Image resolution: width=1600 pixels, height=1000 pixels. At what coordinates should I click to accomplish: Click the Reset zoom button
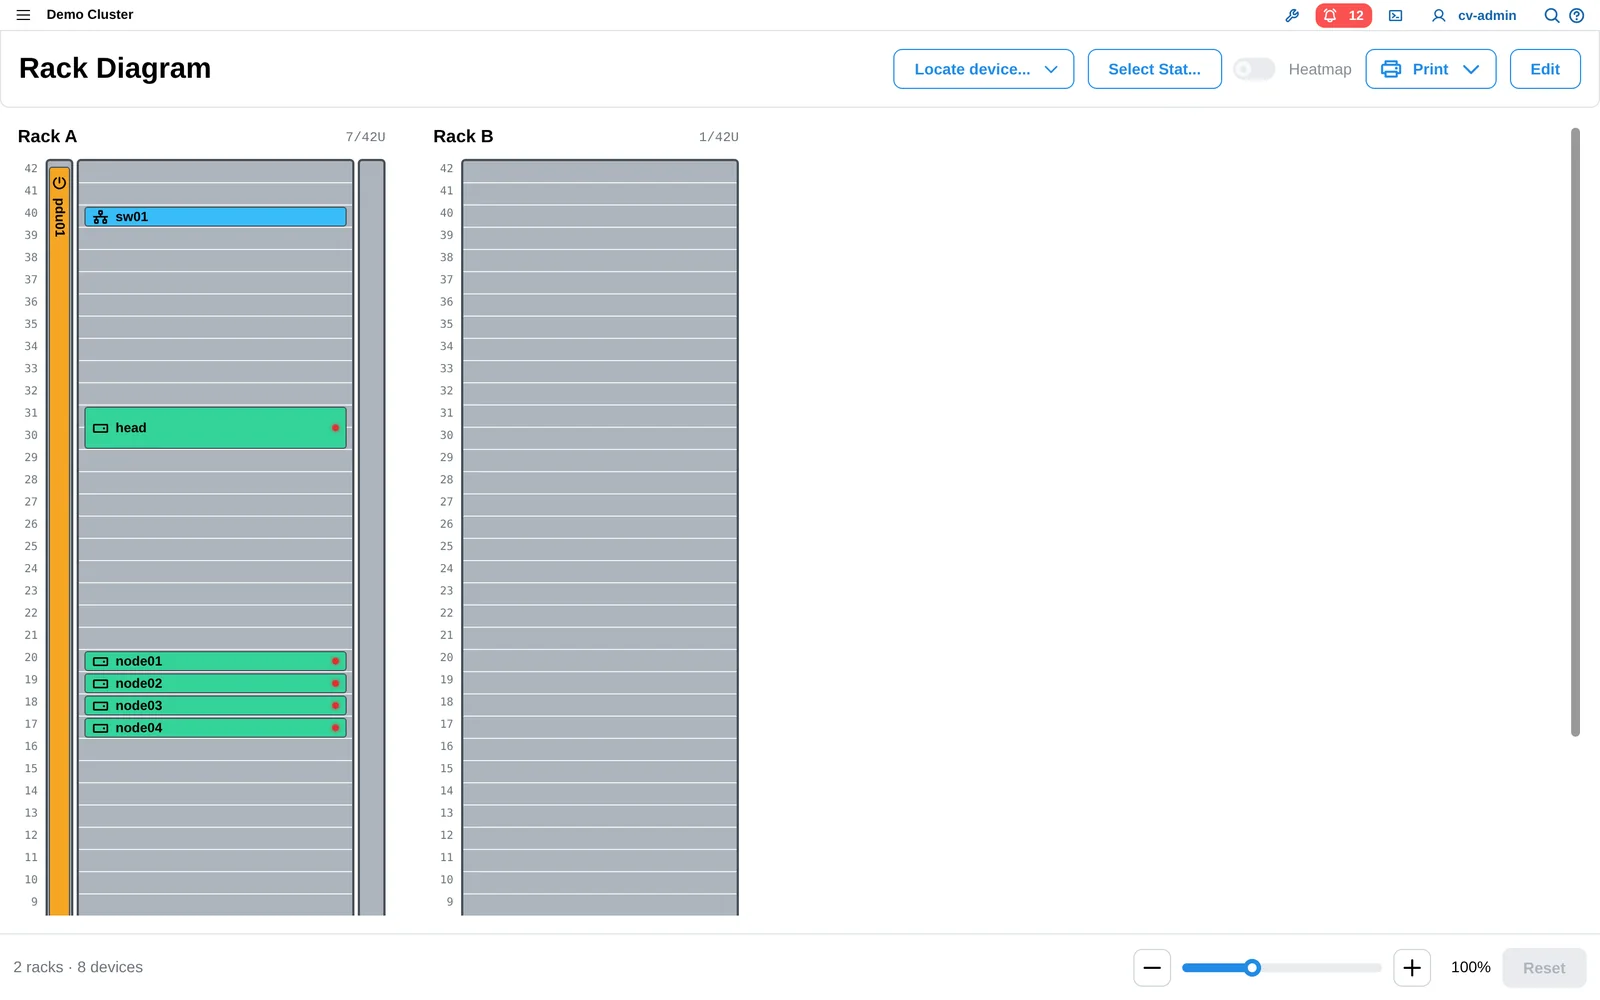(1543, 967)
